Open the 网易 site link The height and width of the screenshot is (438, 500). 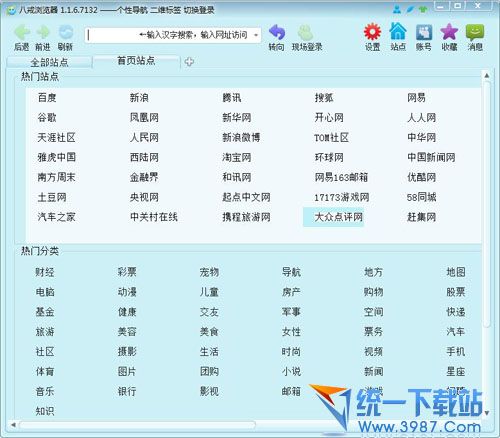coord(416,98)
